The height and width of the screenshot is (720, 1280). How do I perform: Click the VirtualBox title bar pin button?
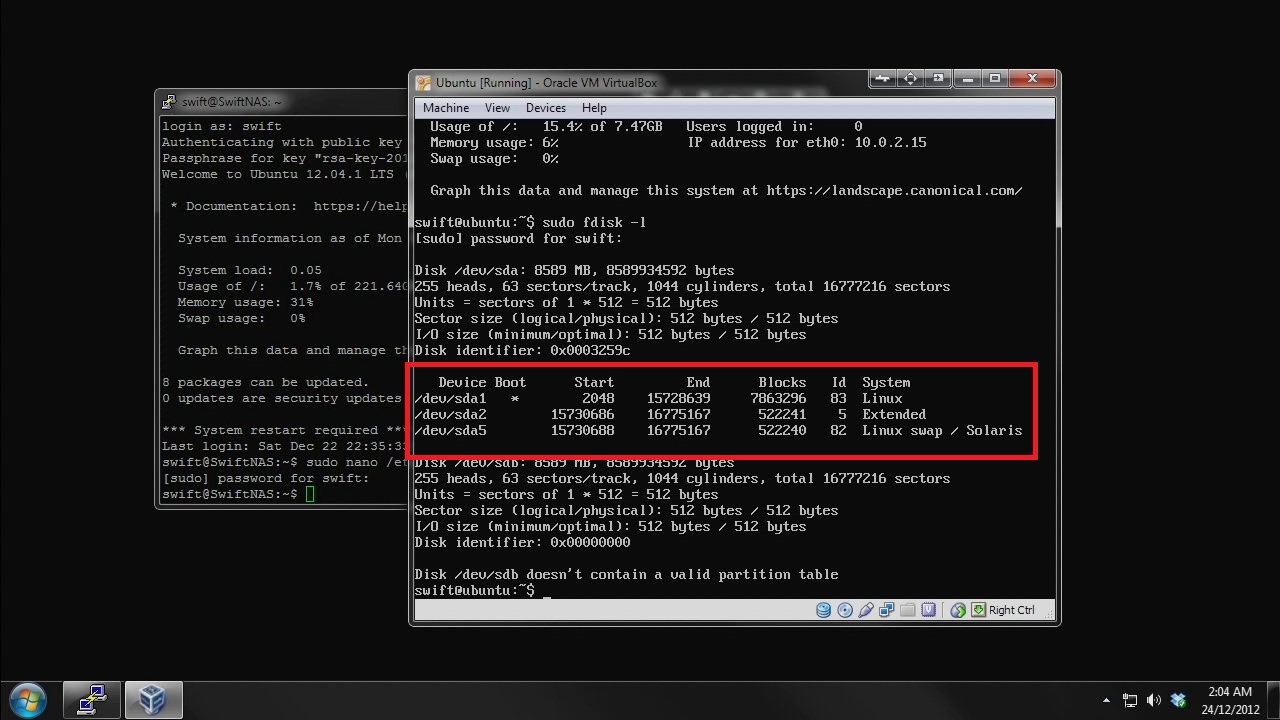[x=882, y=79]
